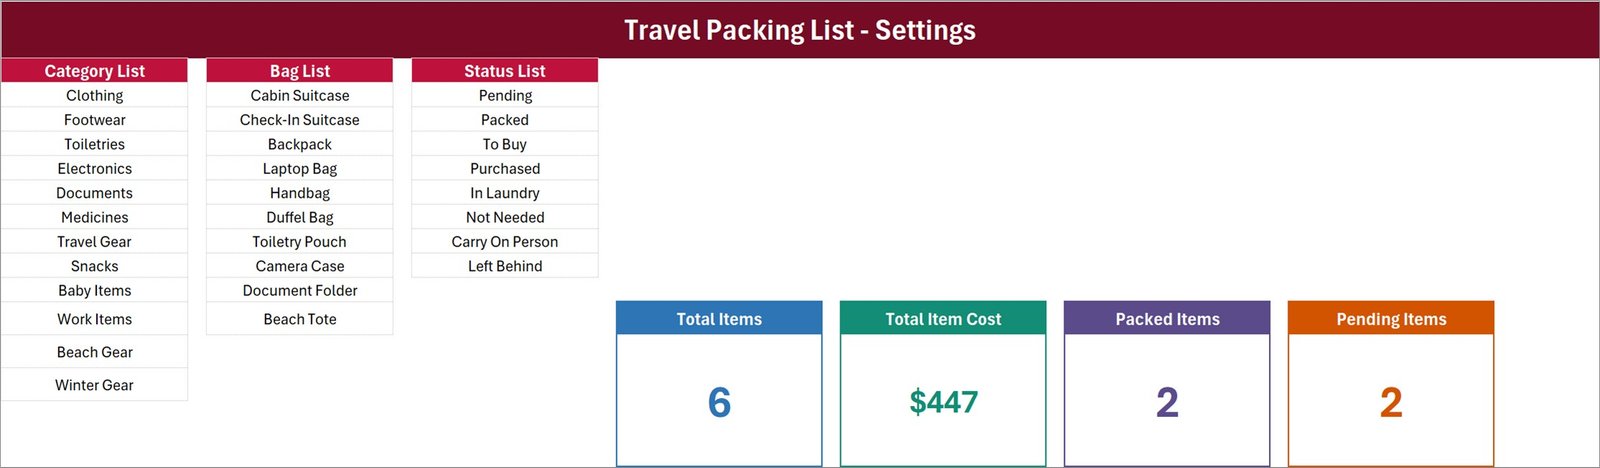This screenshot has width=1600, height=468.
Task: Click the Electronics category entry
Action: click(x=94, y=168)
